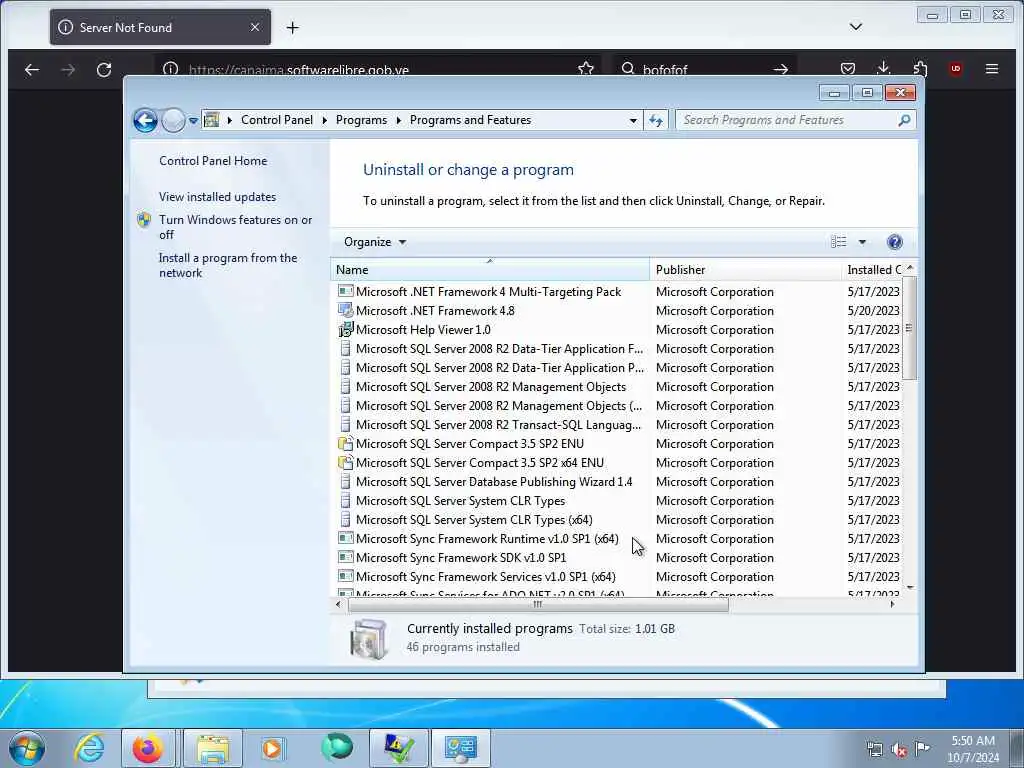Screen dimensions: 1024x768
Task: Open View installed updates link
Action: (x=217, y=197)
